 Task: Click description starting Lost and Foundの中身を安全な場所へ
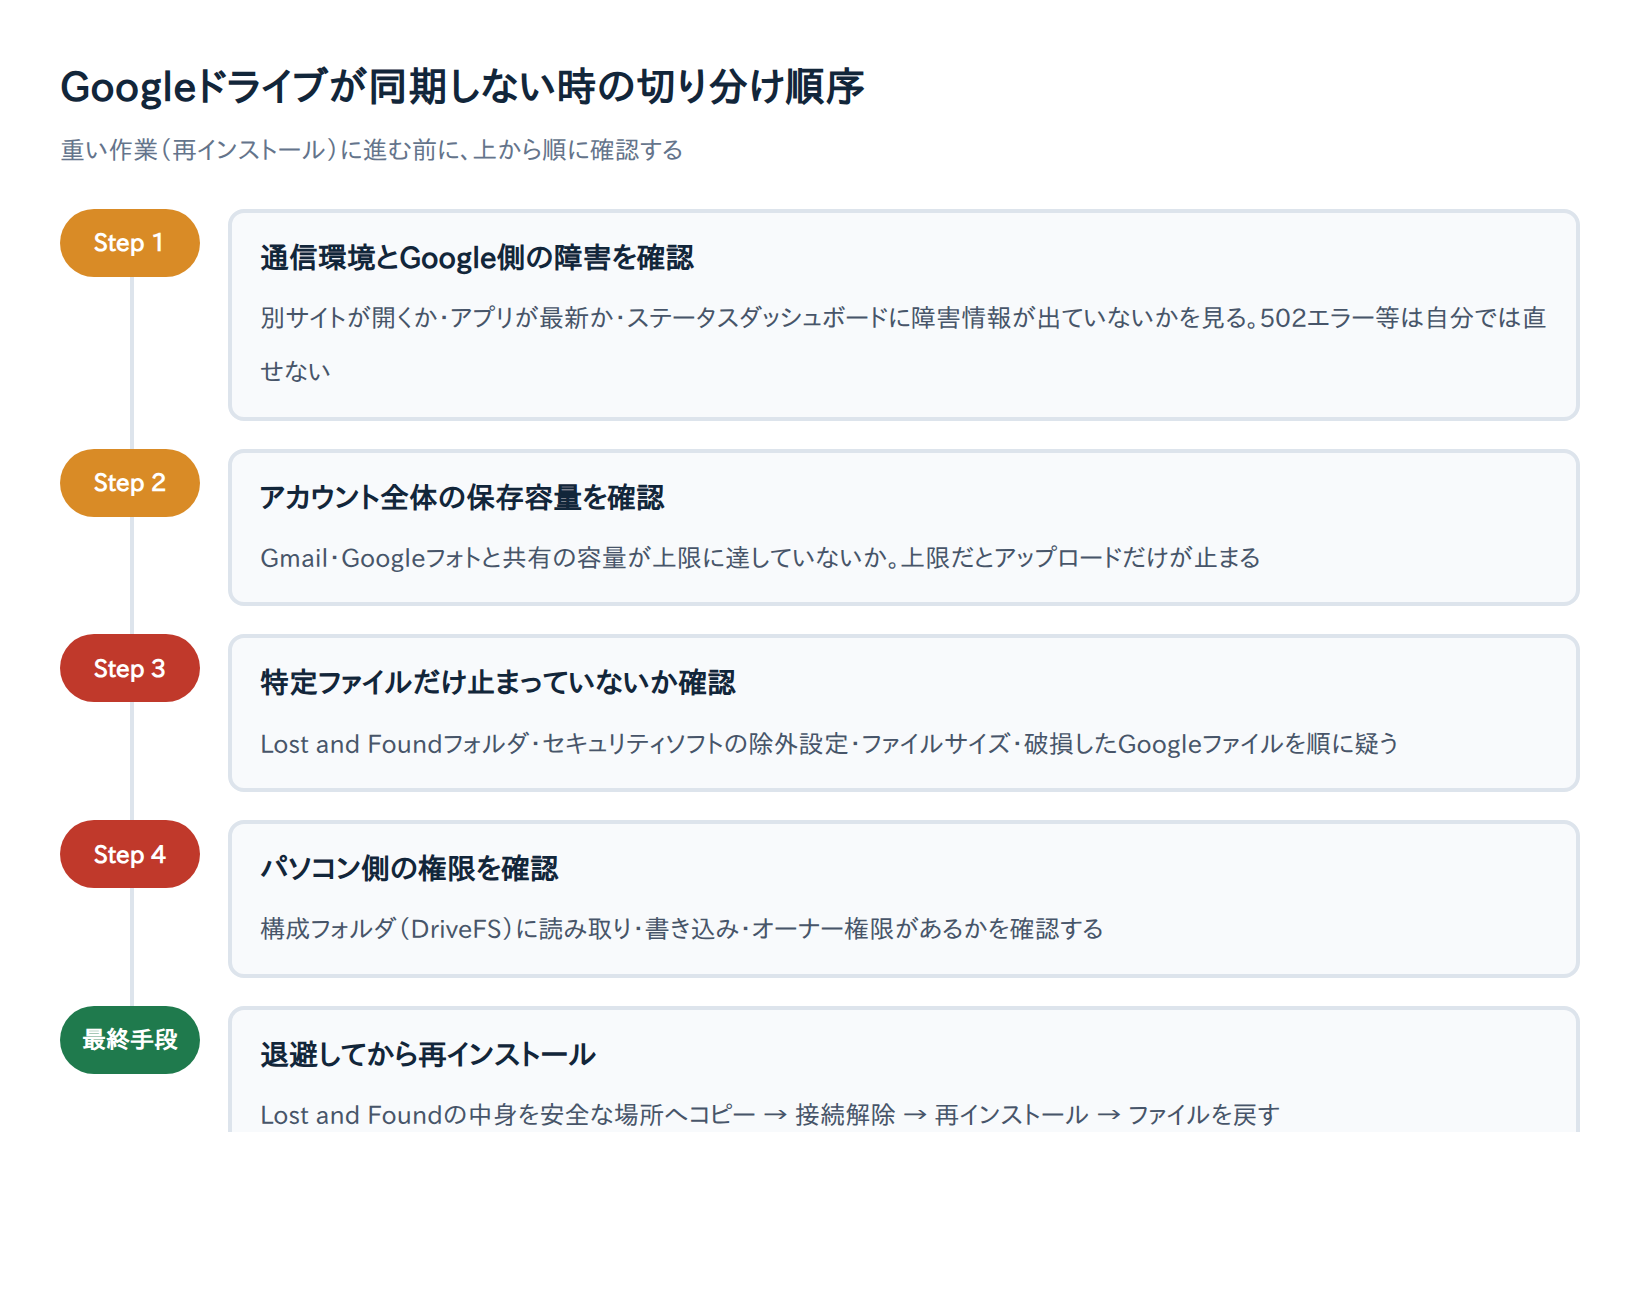[770, 1115]
